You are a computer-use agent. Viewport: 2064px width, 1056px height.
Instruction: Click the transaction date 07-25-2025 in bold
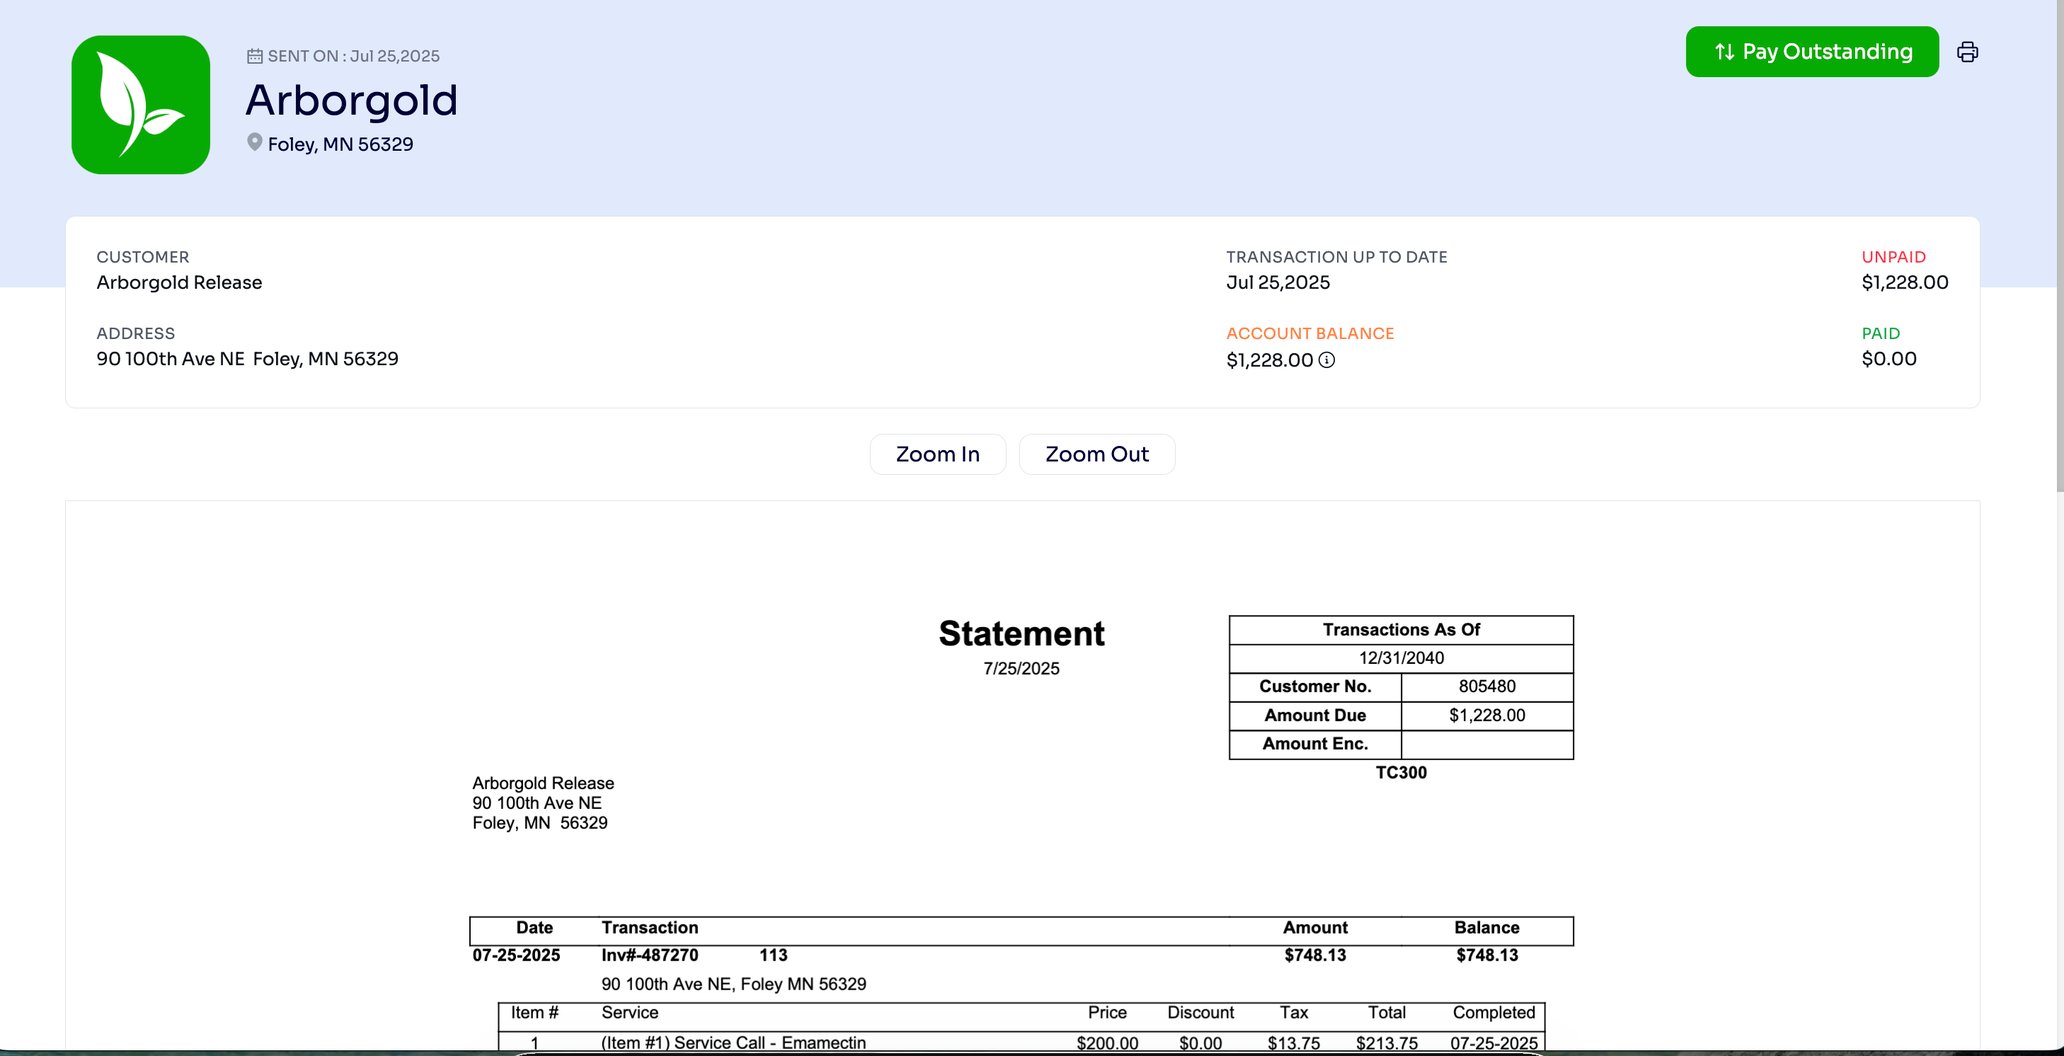coord(516,955)
